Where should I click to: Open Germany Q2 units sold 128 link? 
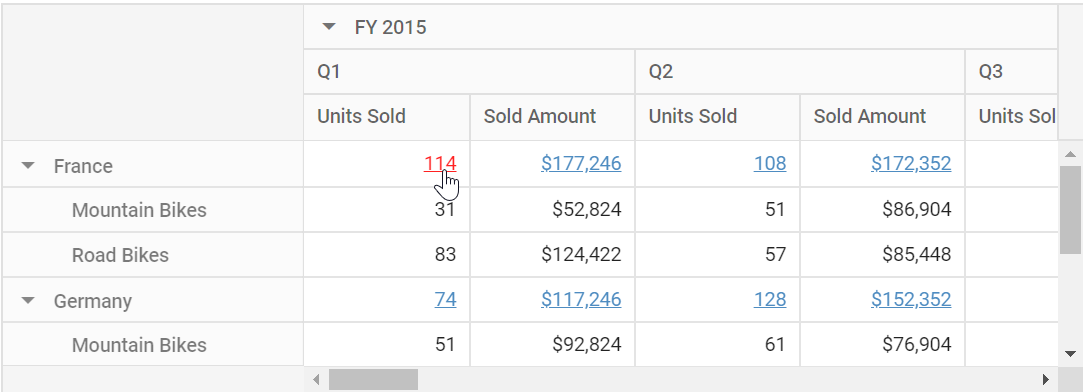click(x=770, y=300)
